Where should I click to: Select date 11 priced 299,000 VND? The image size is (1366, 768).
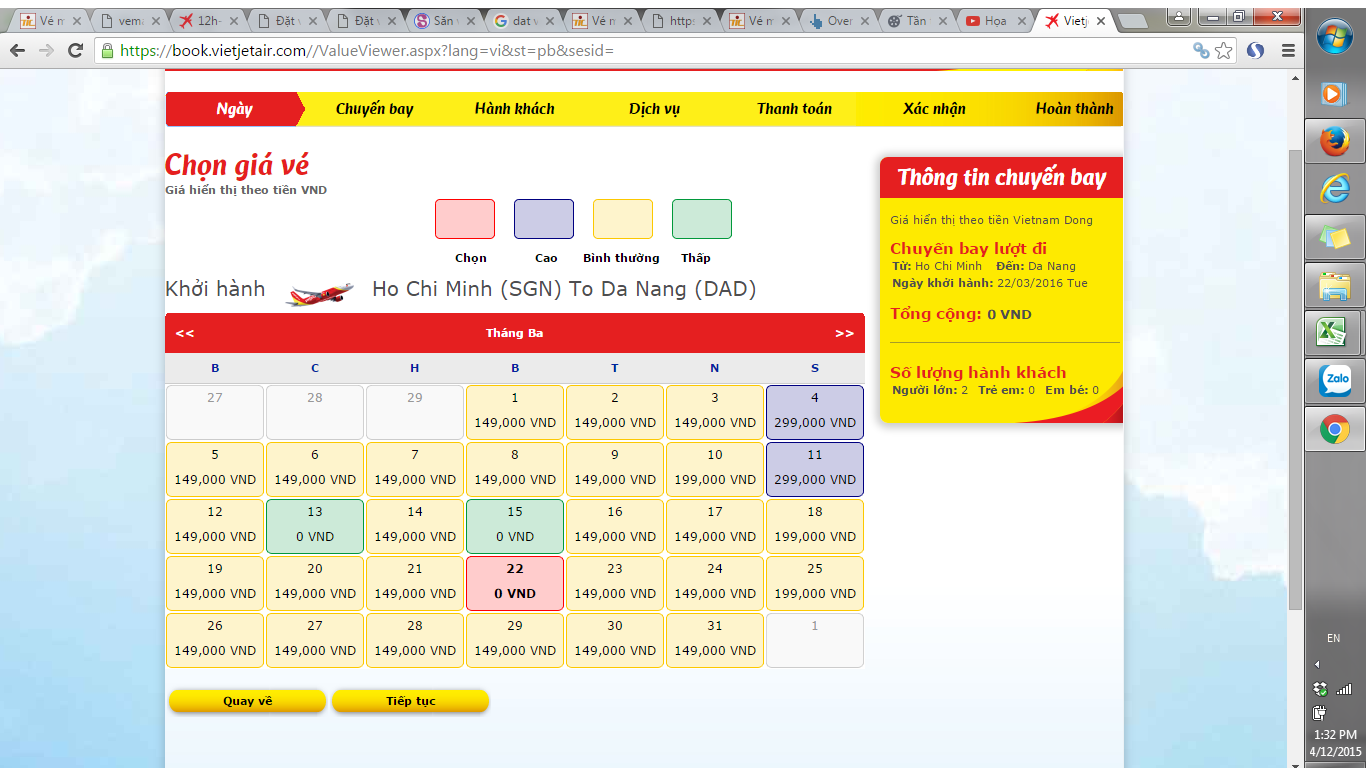pos(815,469)
